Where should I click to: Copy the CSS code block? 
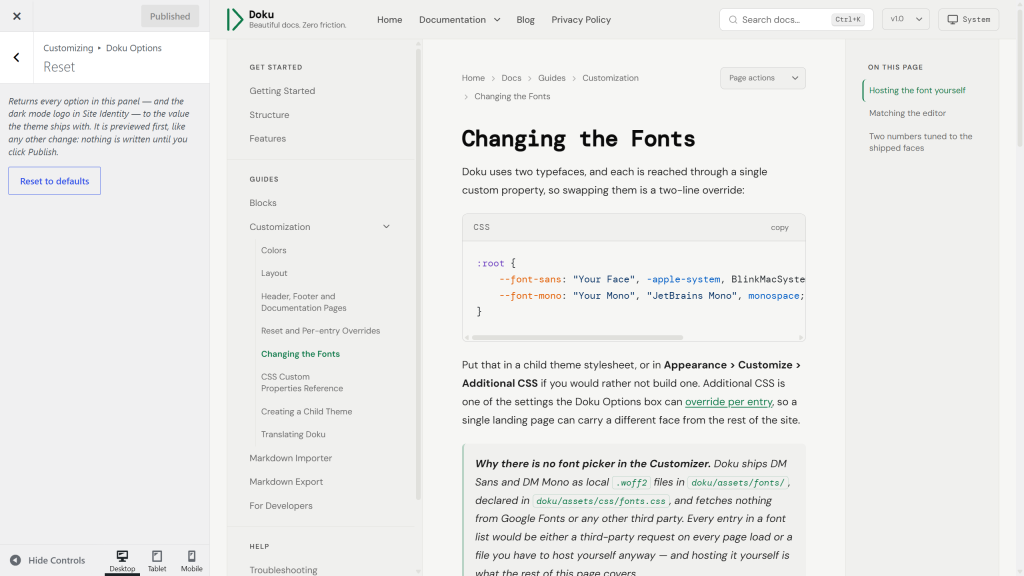pos(779,227)
